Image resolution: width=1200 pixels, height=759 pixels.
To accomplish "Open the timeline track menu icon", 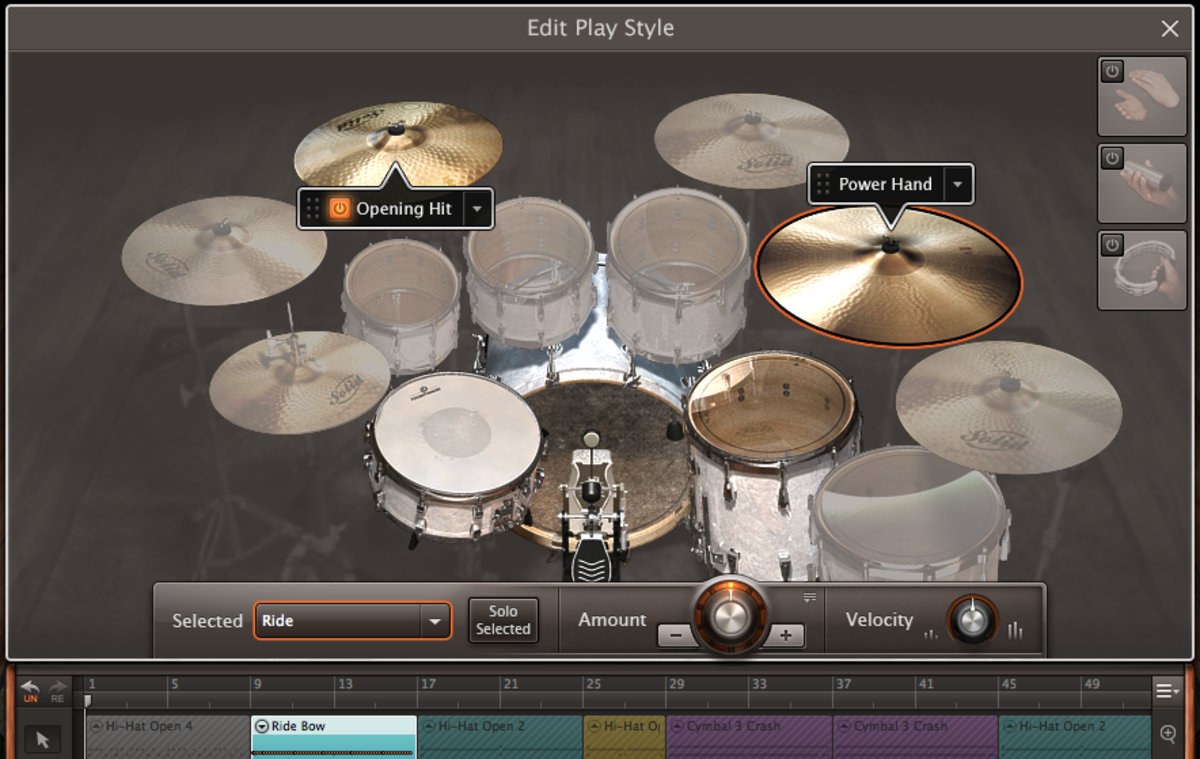I will point(1167,690).
